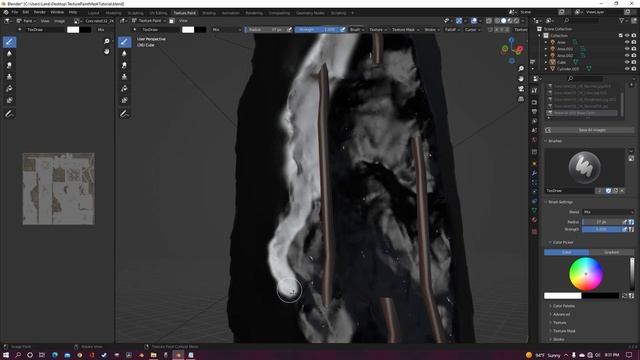Click the Strength slider in Brush Settings
The width and height of the screenshot is (640, 360).
(x=601, y=229)
